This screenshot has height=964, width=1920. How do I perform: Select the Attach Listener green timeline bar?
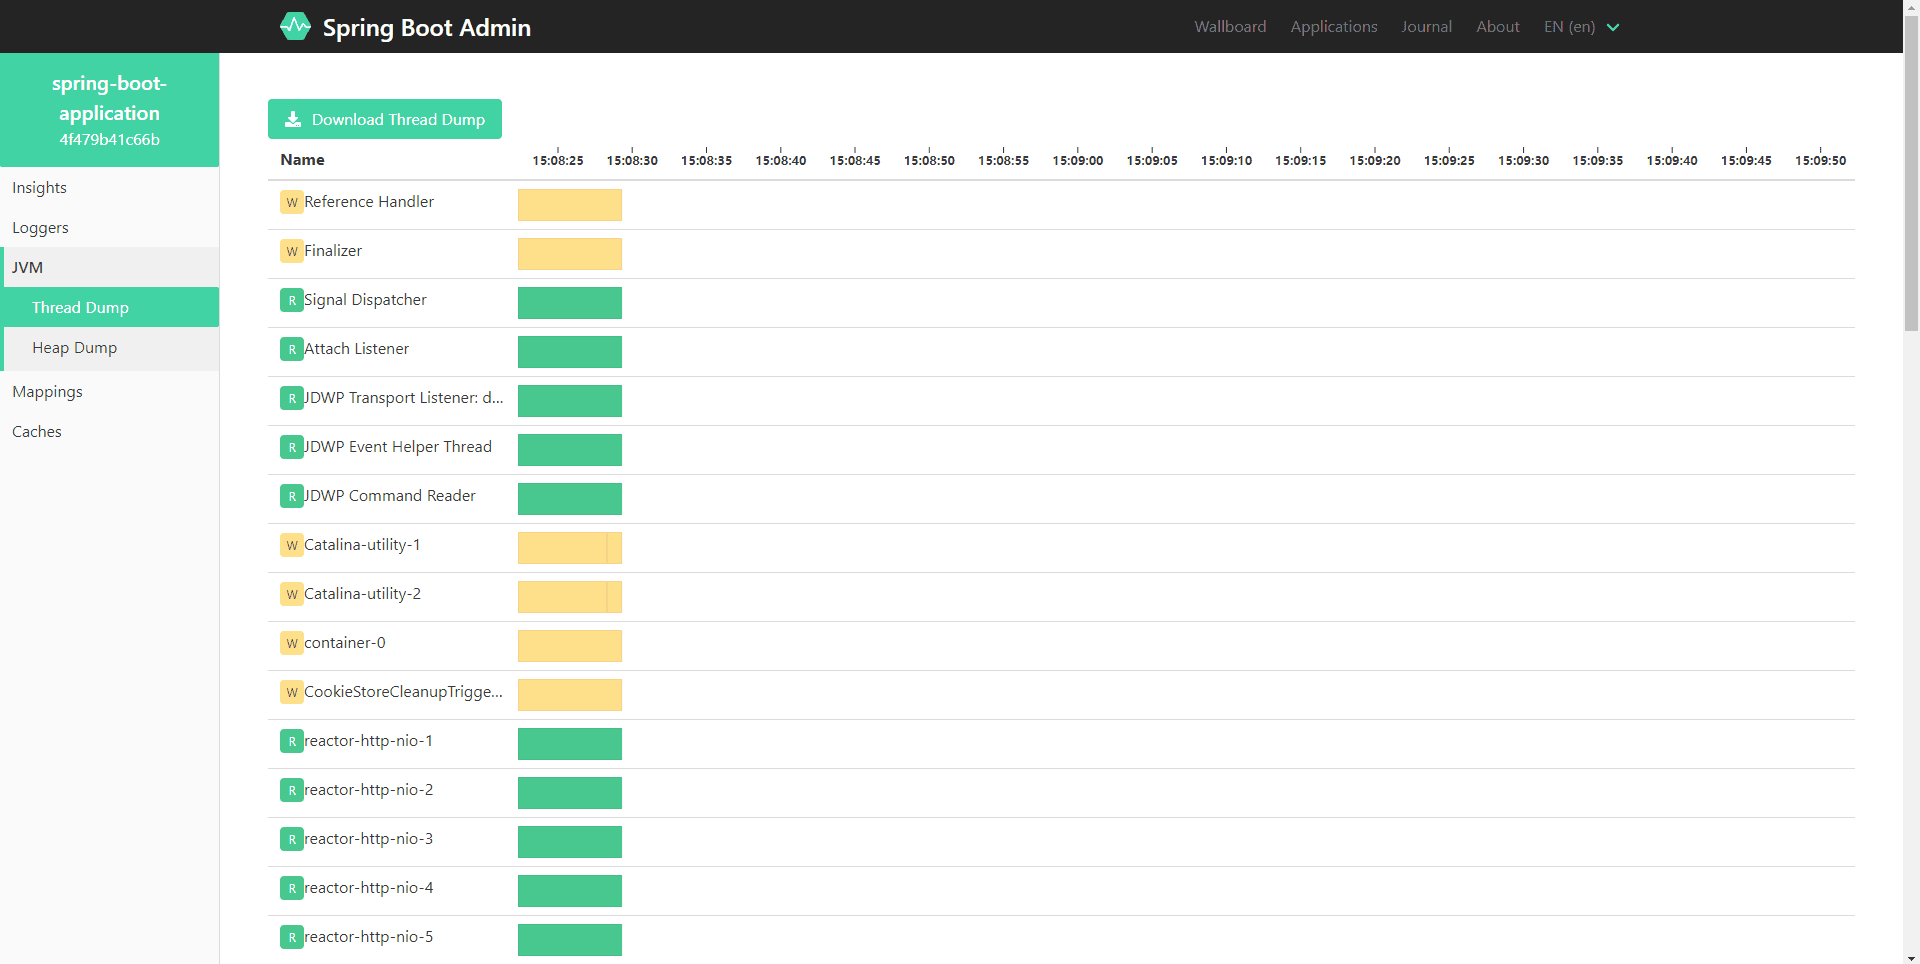569,352
